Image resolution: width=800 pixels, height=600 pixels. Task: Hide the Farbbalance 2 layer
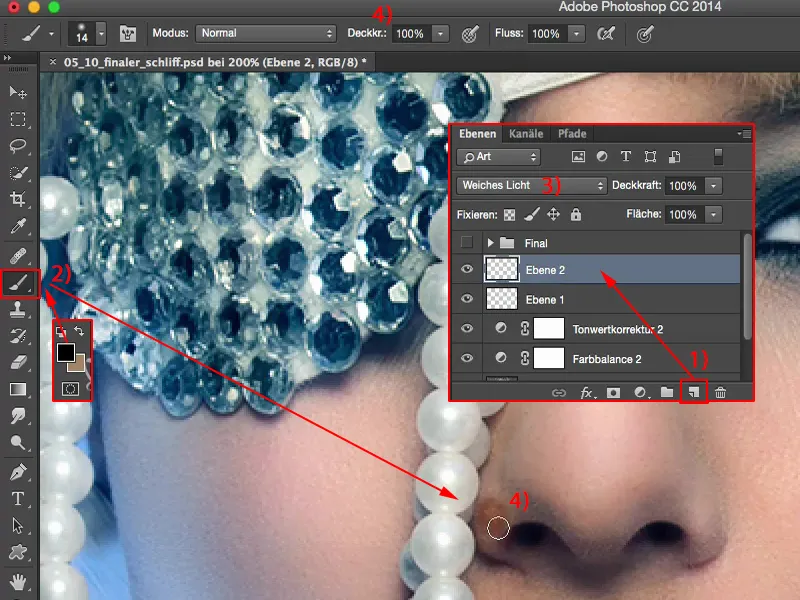pos(466,358)
